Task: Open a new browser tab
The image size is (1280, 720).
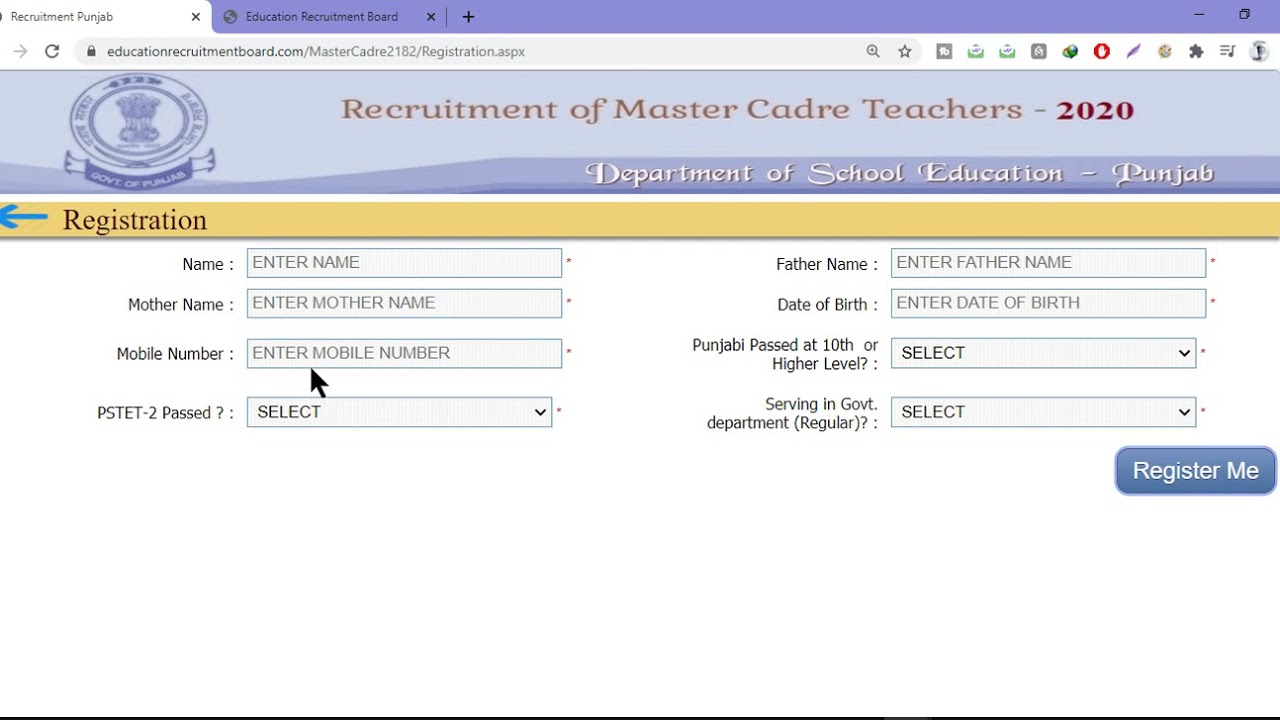Action: tap(468, 16)
